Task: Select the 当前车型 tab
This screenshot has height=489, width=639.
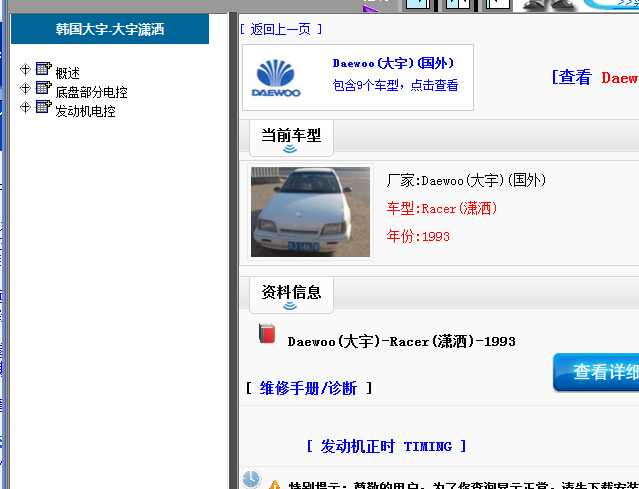Action: coord(291,138)
